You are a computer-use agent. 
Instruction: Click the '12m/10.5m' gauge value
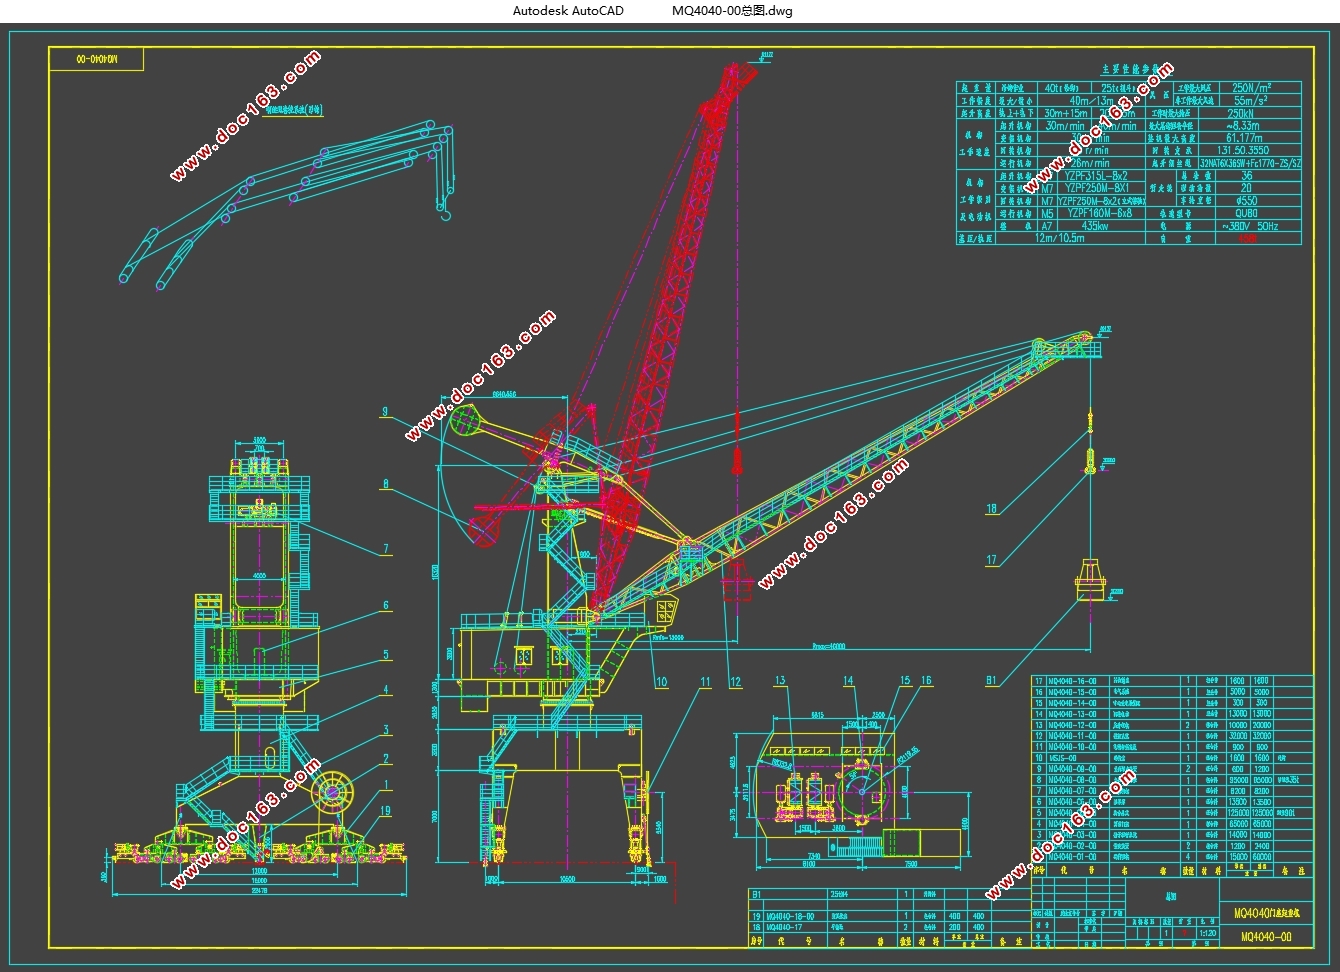(1060, 239)
